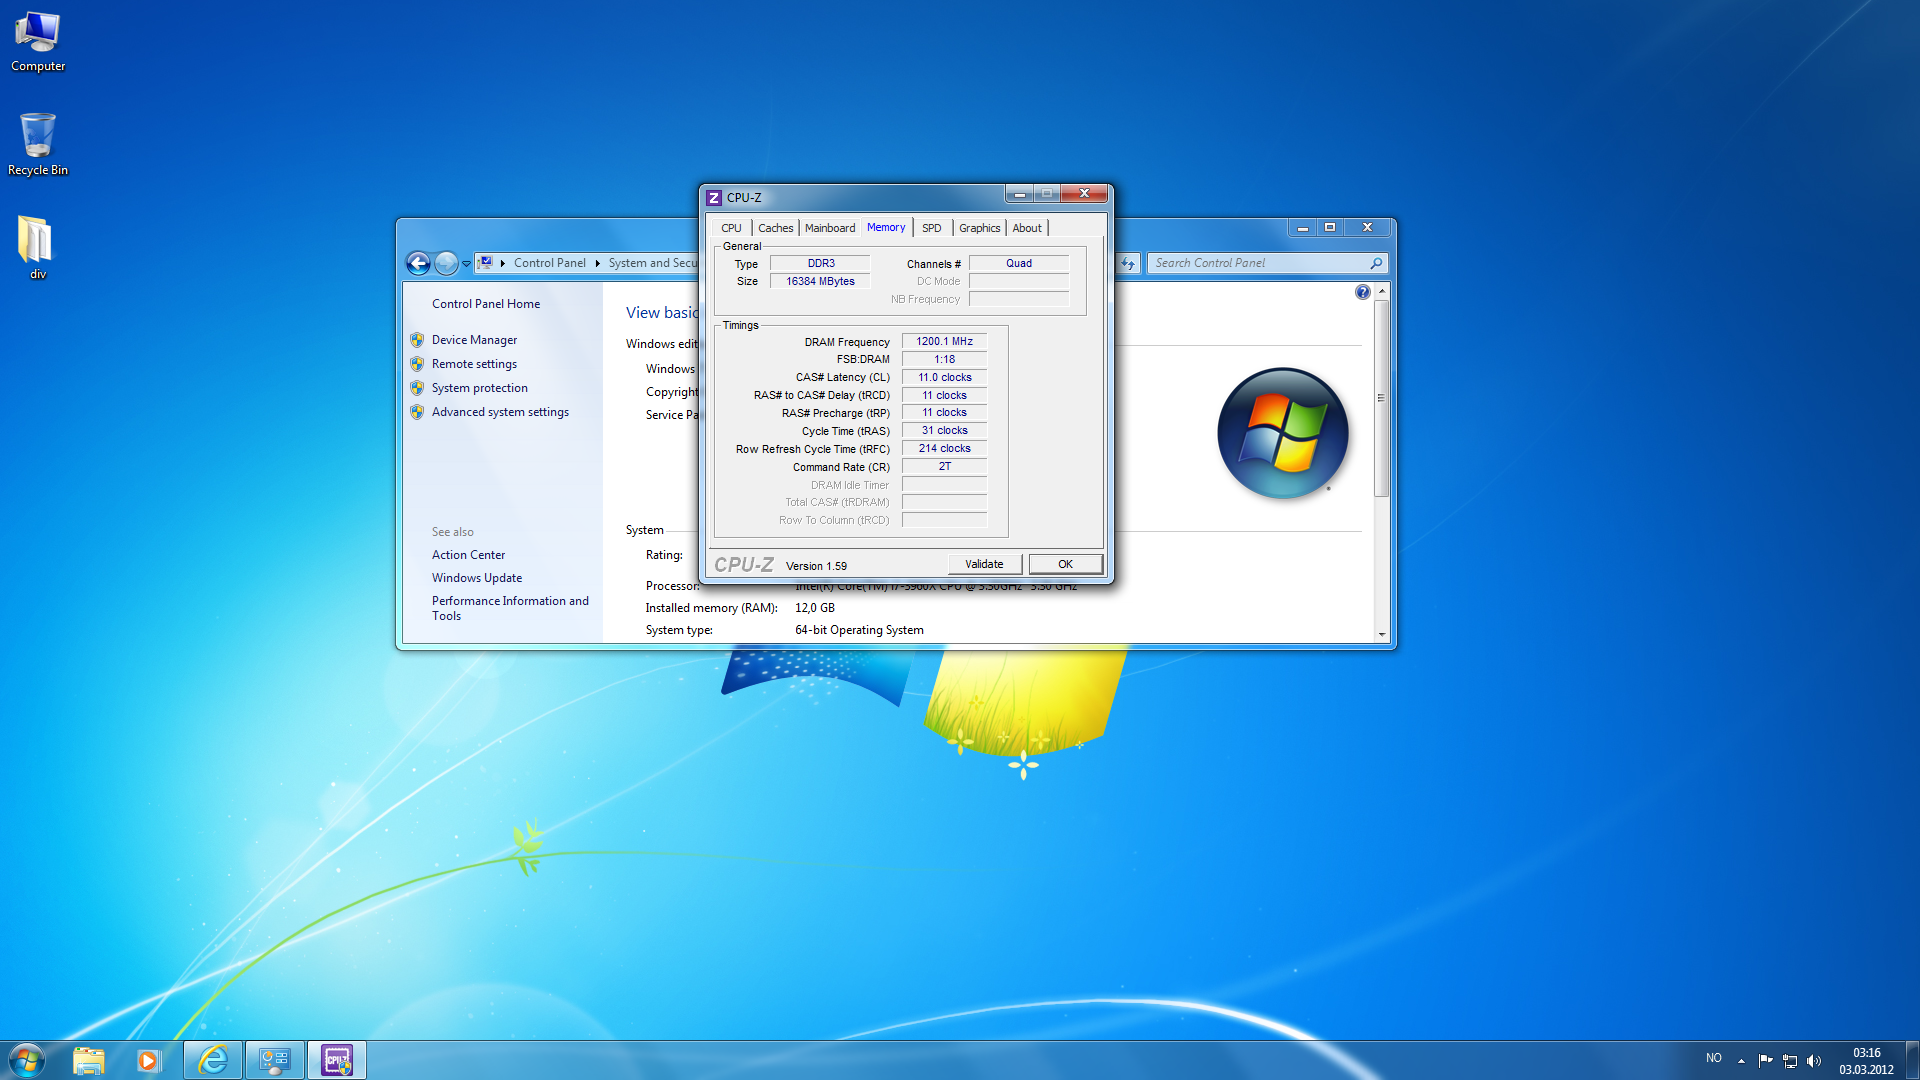The image size is (1920, 1080).
Task: Open the network tray icon
Action: [1790, 1061]
